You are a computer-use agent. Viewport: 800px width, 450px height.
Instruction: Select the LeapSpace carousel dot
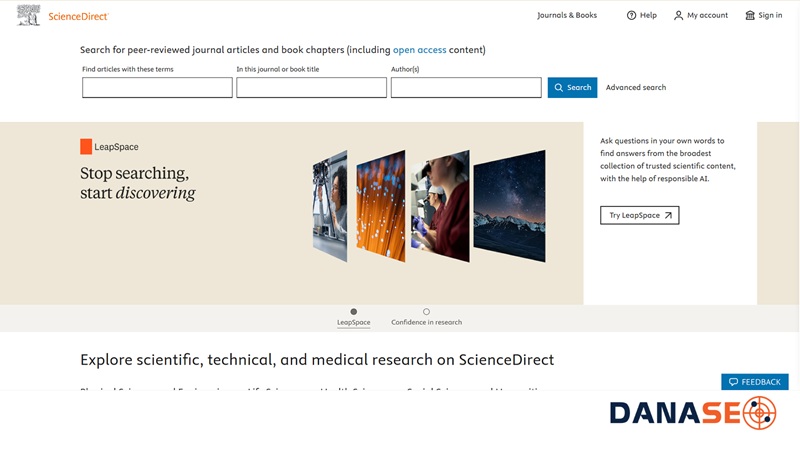pyautogui.click(x=354, y=311)
